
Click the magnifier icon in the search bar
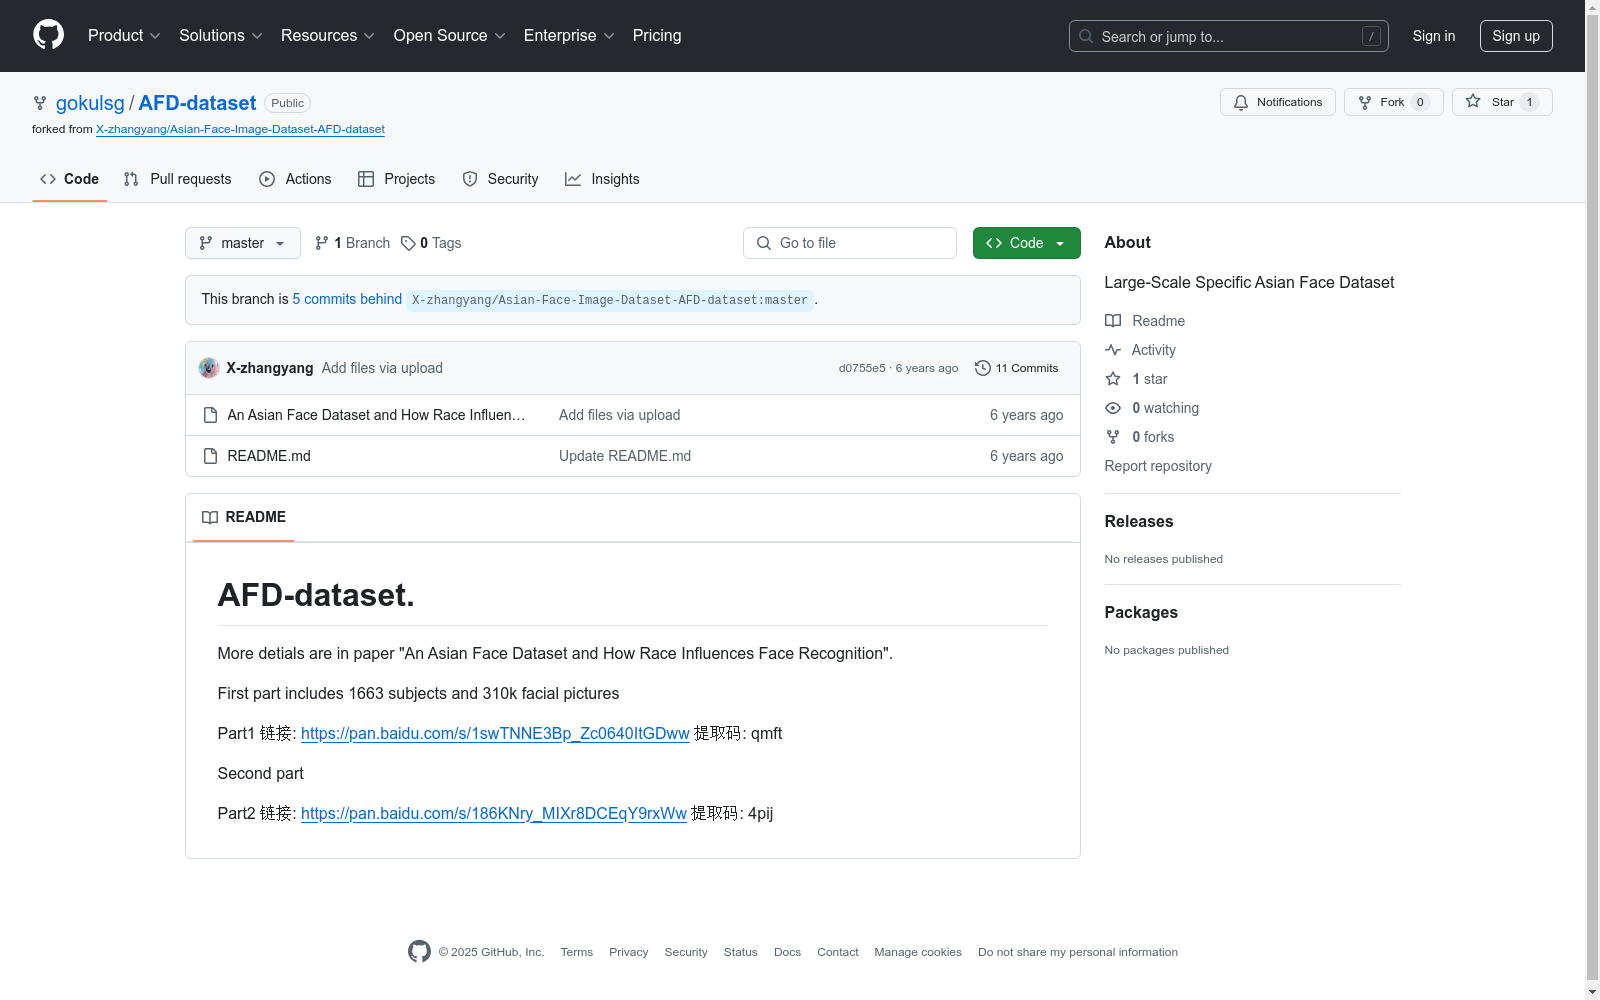(x=1086, y=36)
